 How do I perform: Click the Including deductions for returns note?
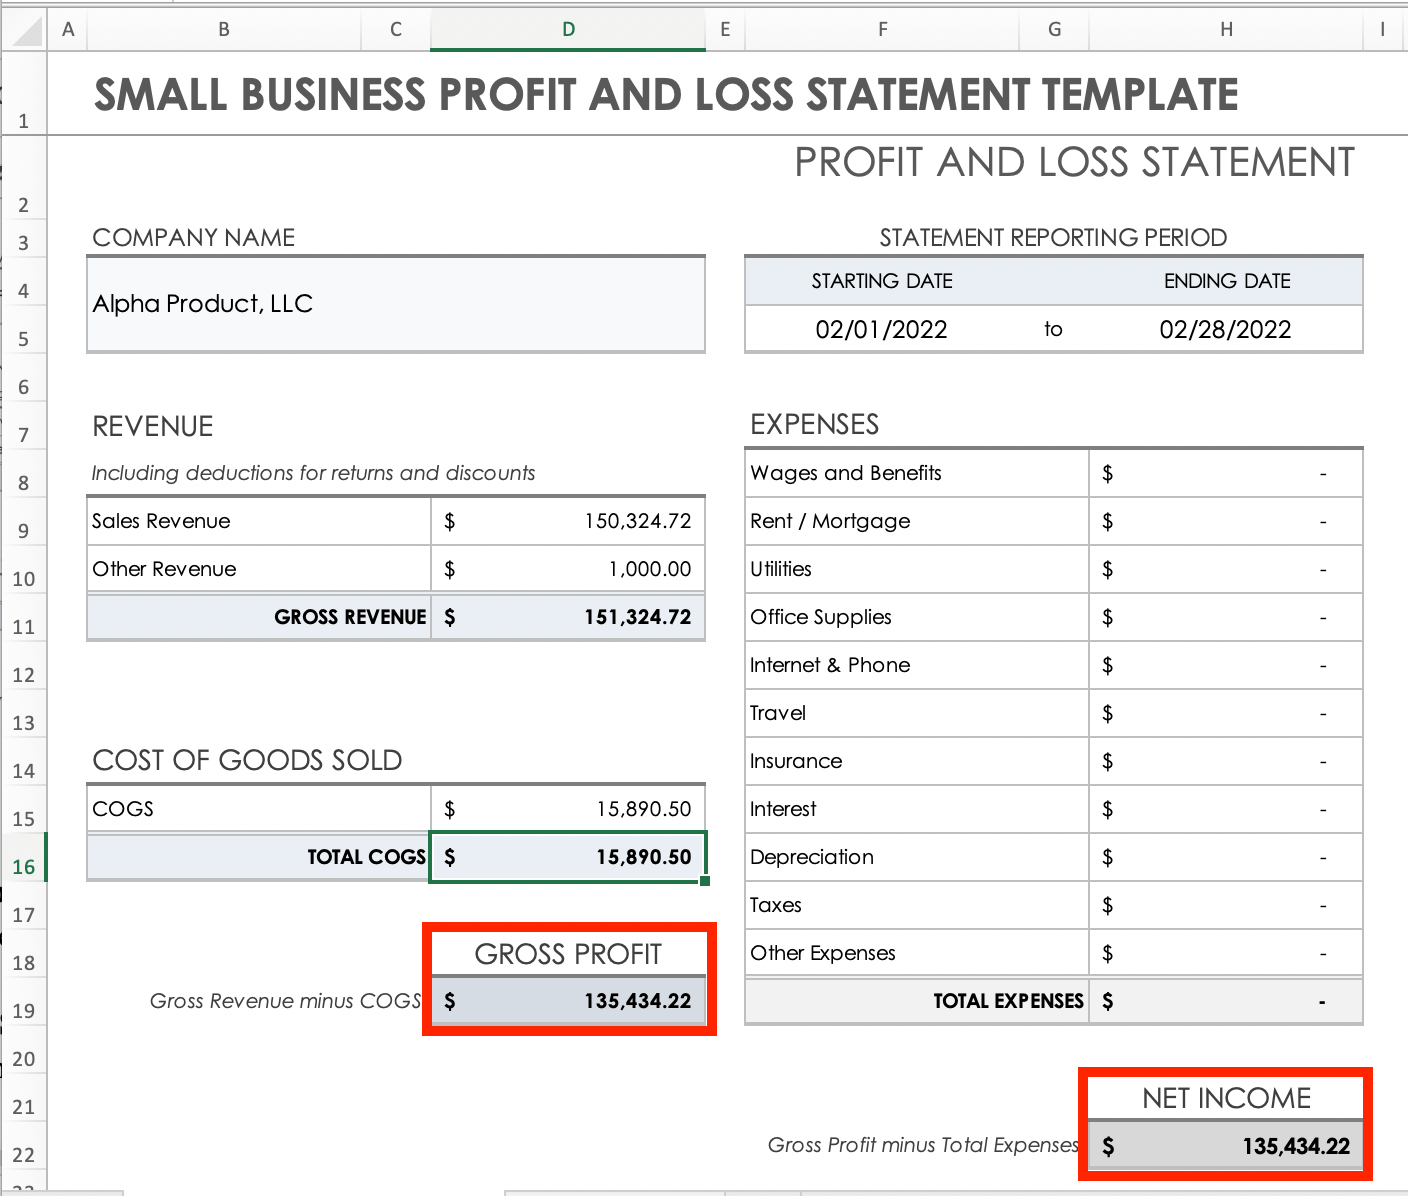click(x=313, y=473)
